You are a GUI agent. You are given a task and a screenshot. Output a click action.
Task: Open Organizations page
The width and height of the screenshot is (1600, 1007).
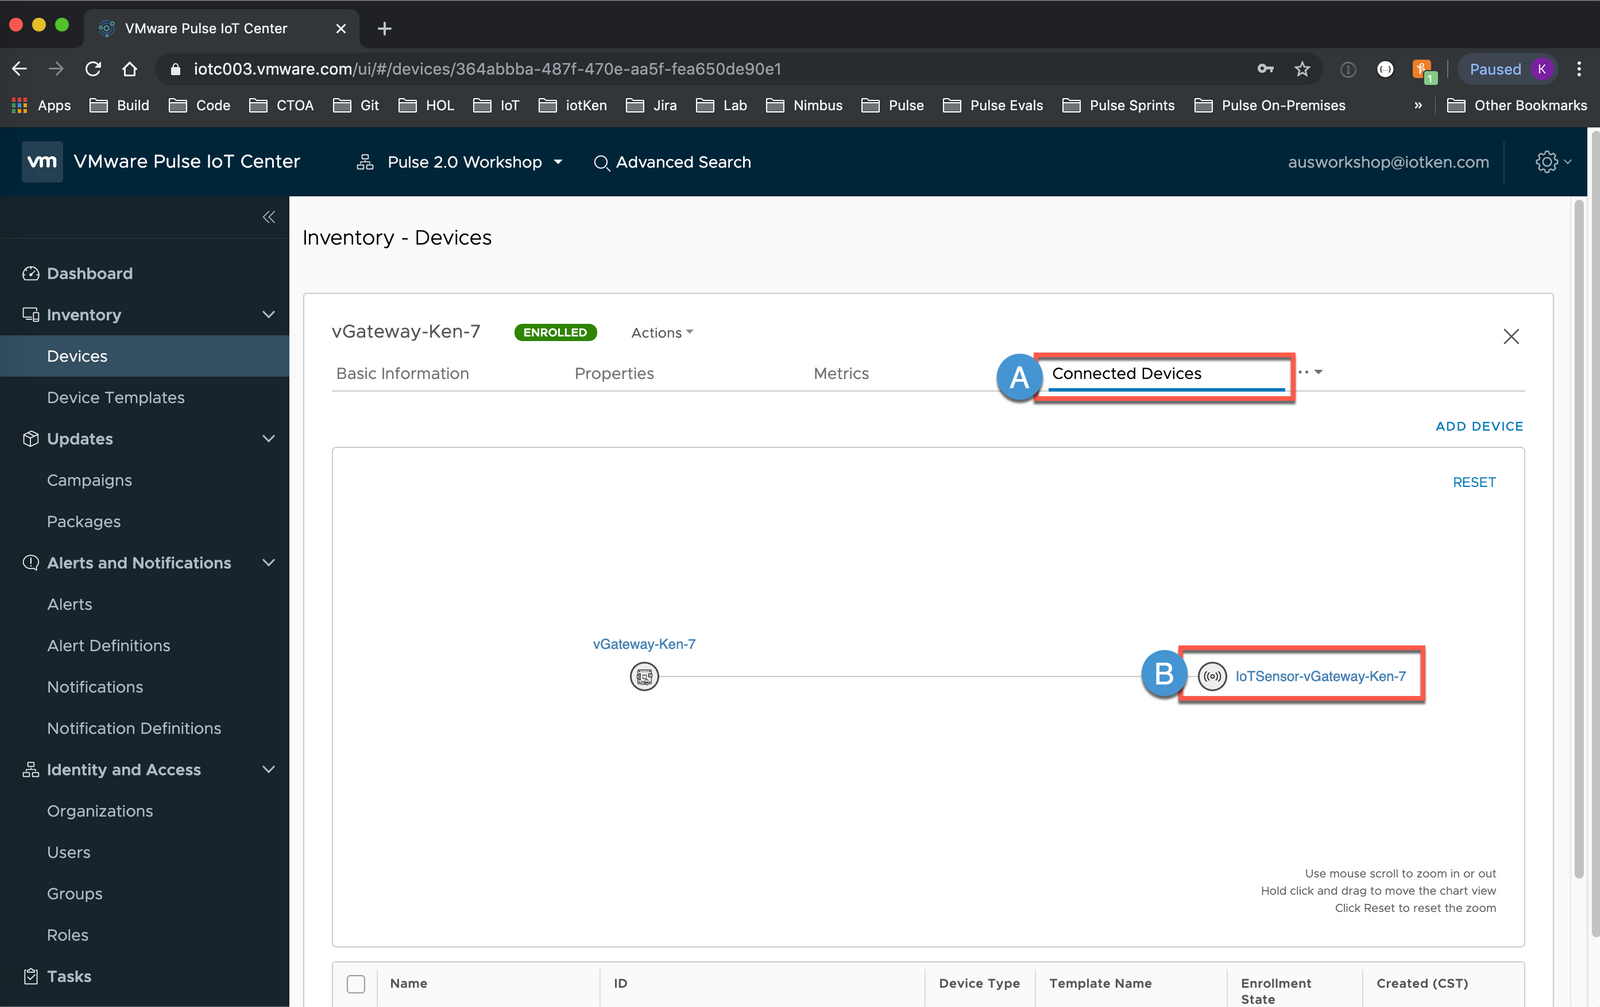[x=100, y=812]
